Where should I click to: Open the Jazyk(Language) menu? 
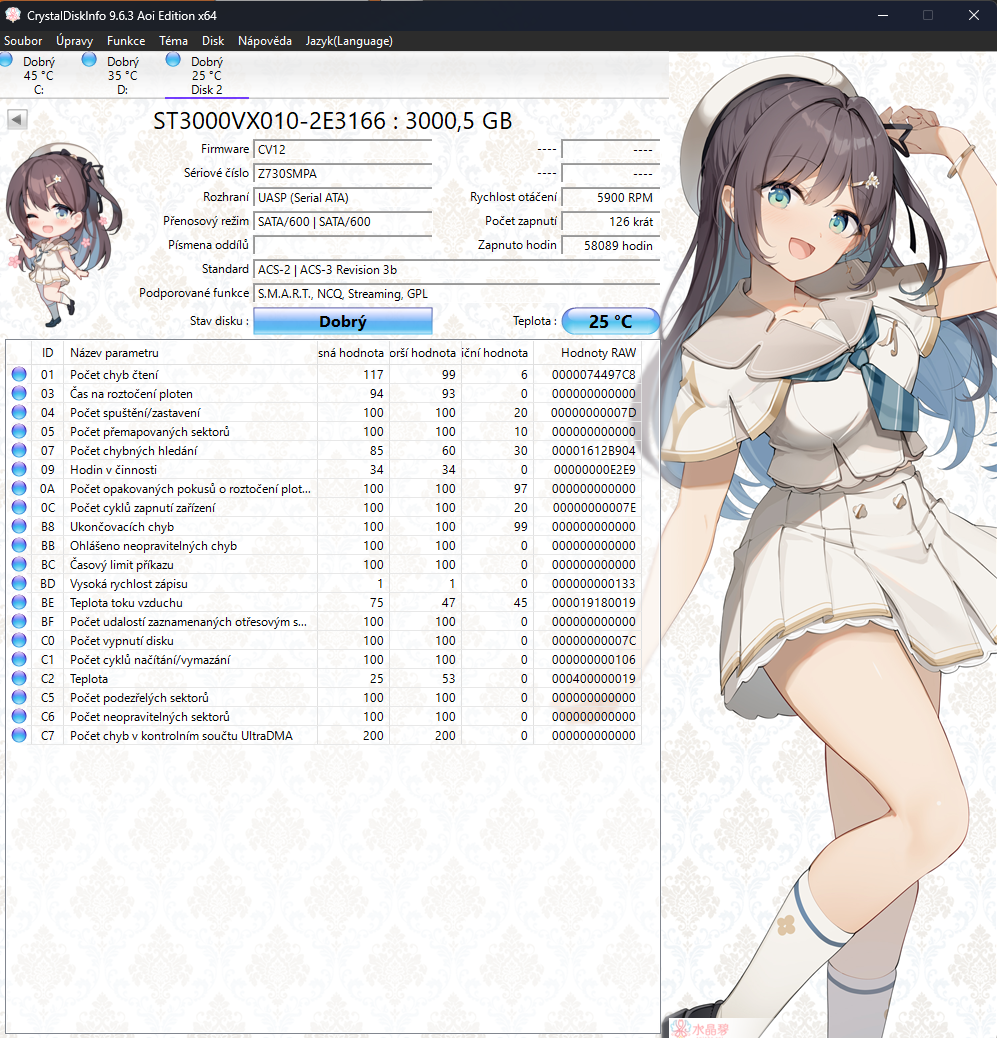point(349,41)
